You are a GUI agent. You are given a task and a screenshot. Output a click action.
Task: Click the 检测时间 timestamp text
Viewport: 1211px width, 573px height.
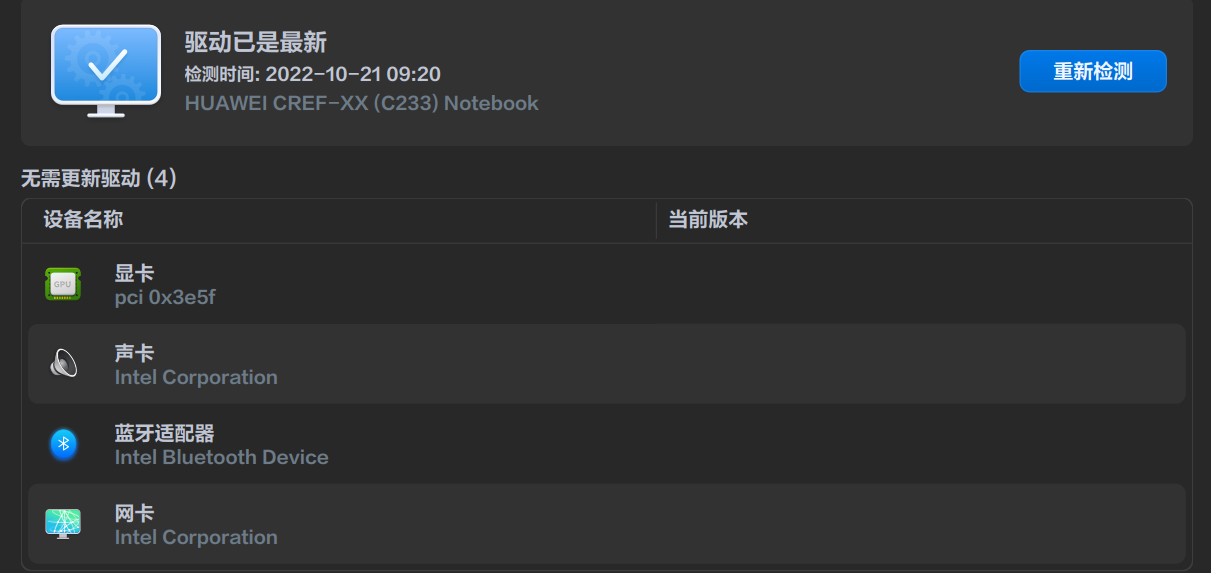click(312, 74)
